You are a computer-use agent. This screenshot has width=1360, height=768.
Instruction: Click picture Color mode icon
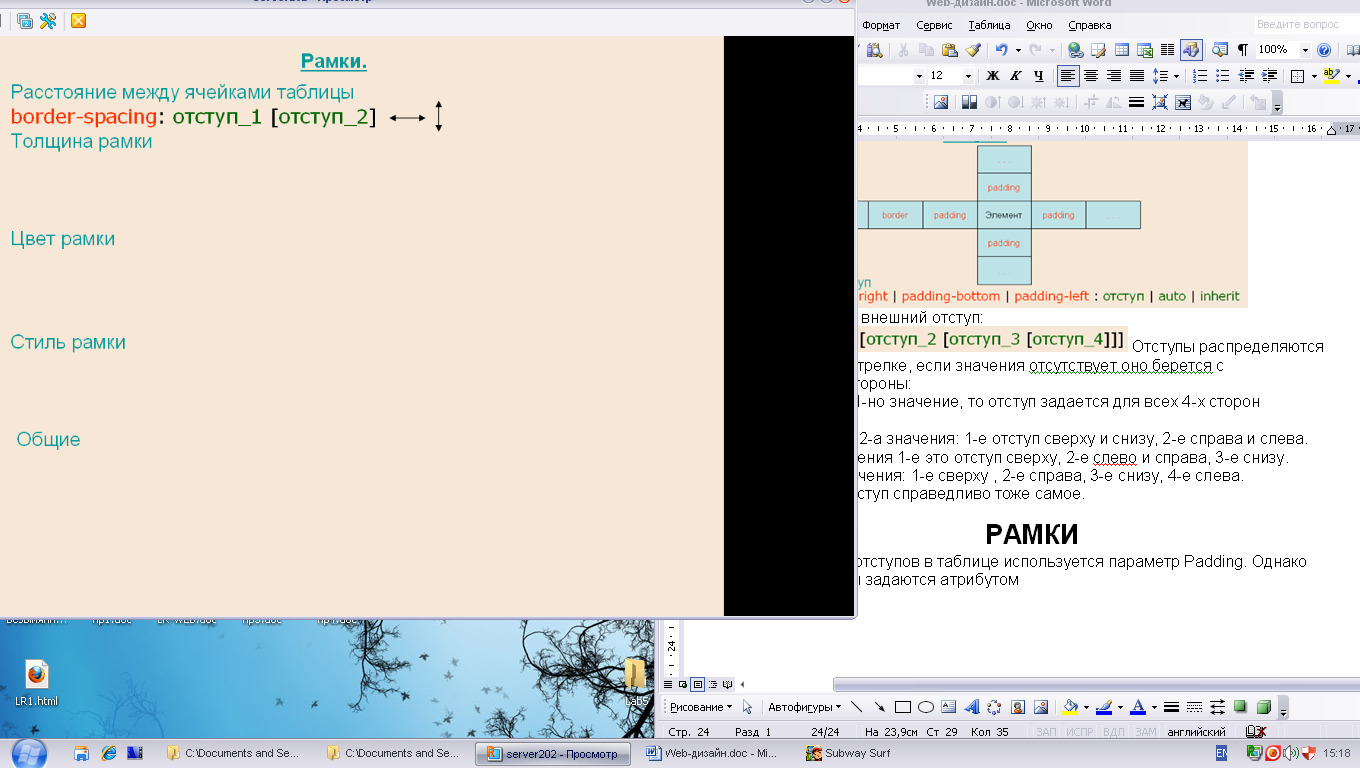pyautogui.click(x=969, y=102)
